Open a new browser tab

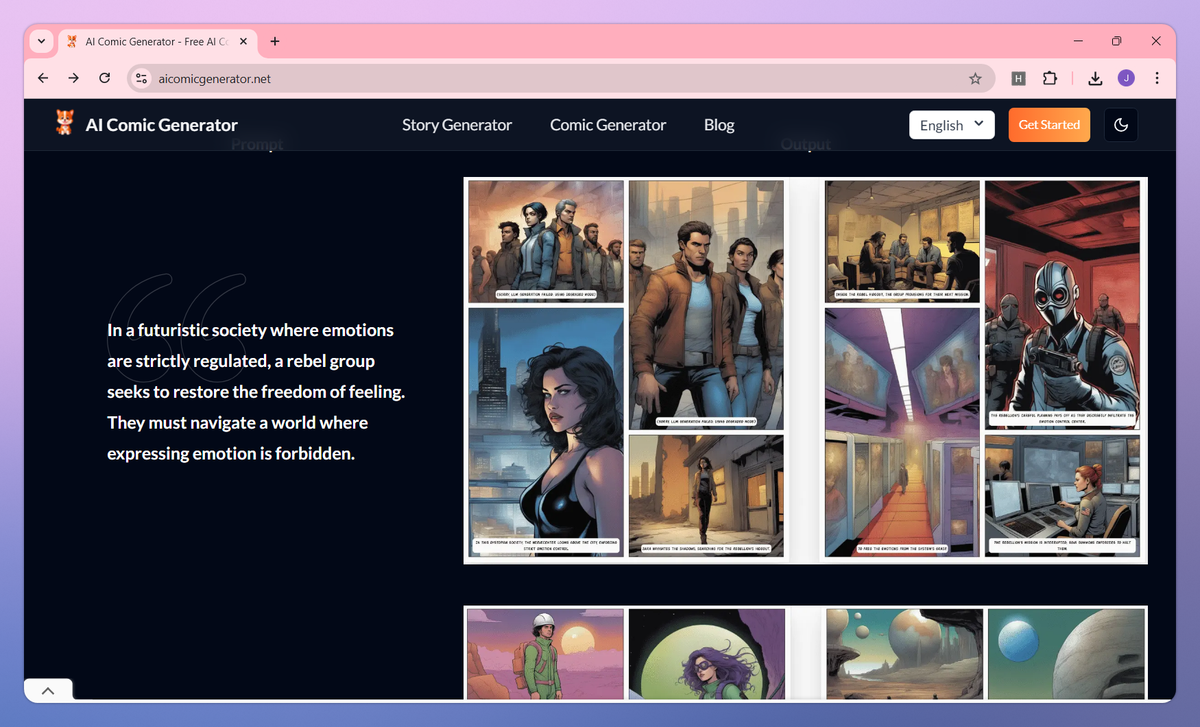pyautogui.click(x=274, y=41)
